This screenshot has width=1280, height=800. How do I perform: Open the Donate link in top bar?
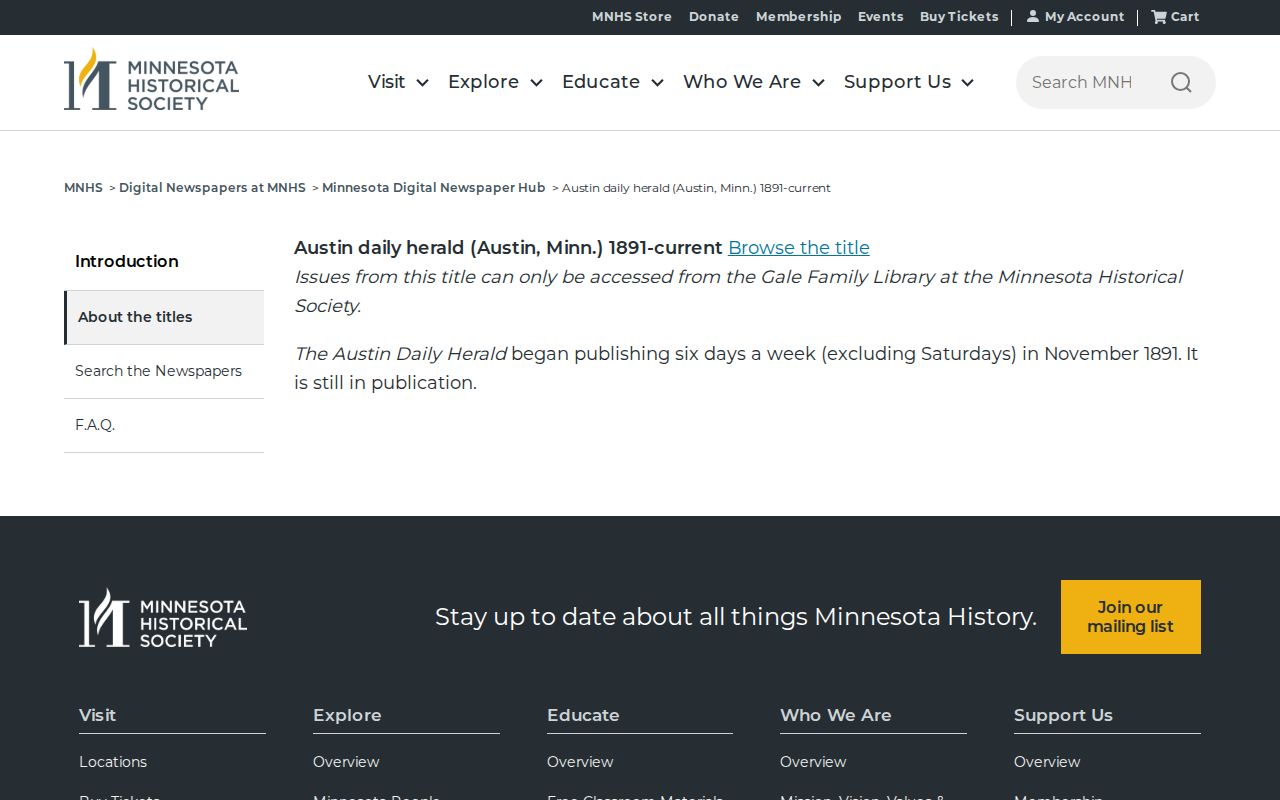point(714,17)
